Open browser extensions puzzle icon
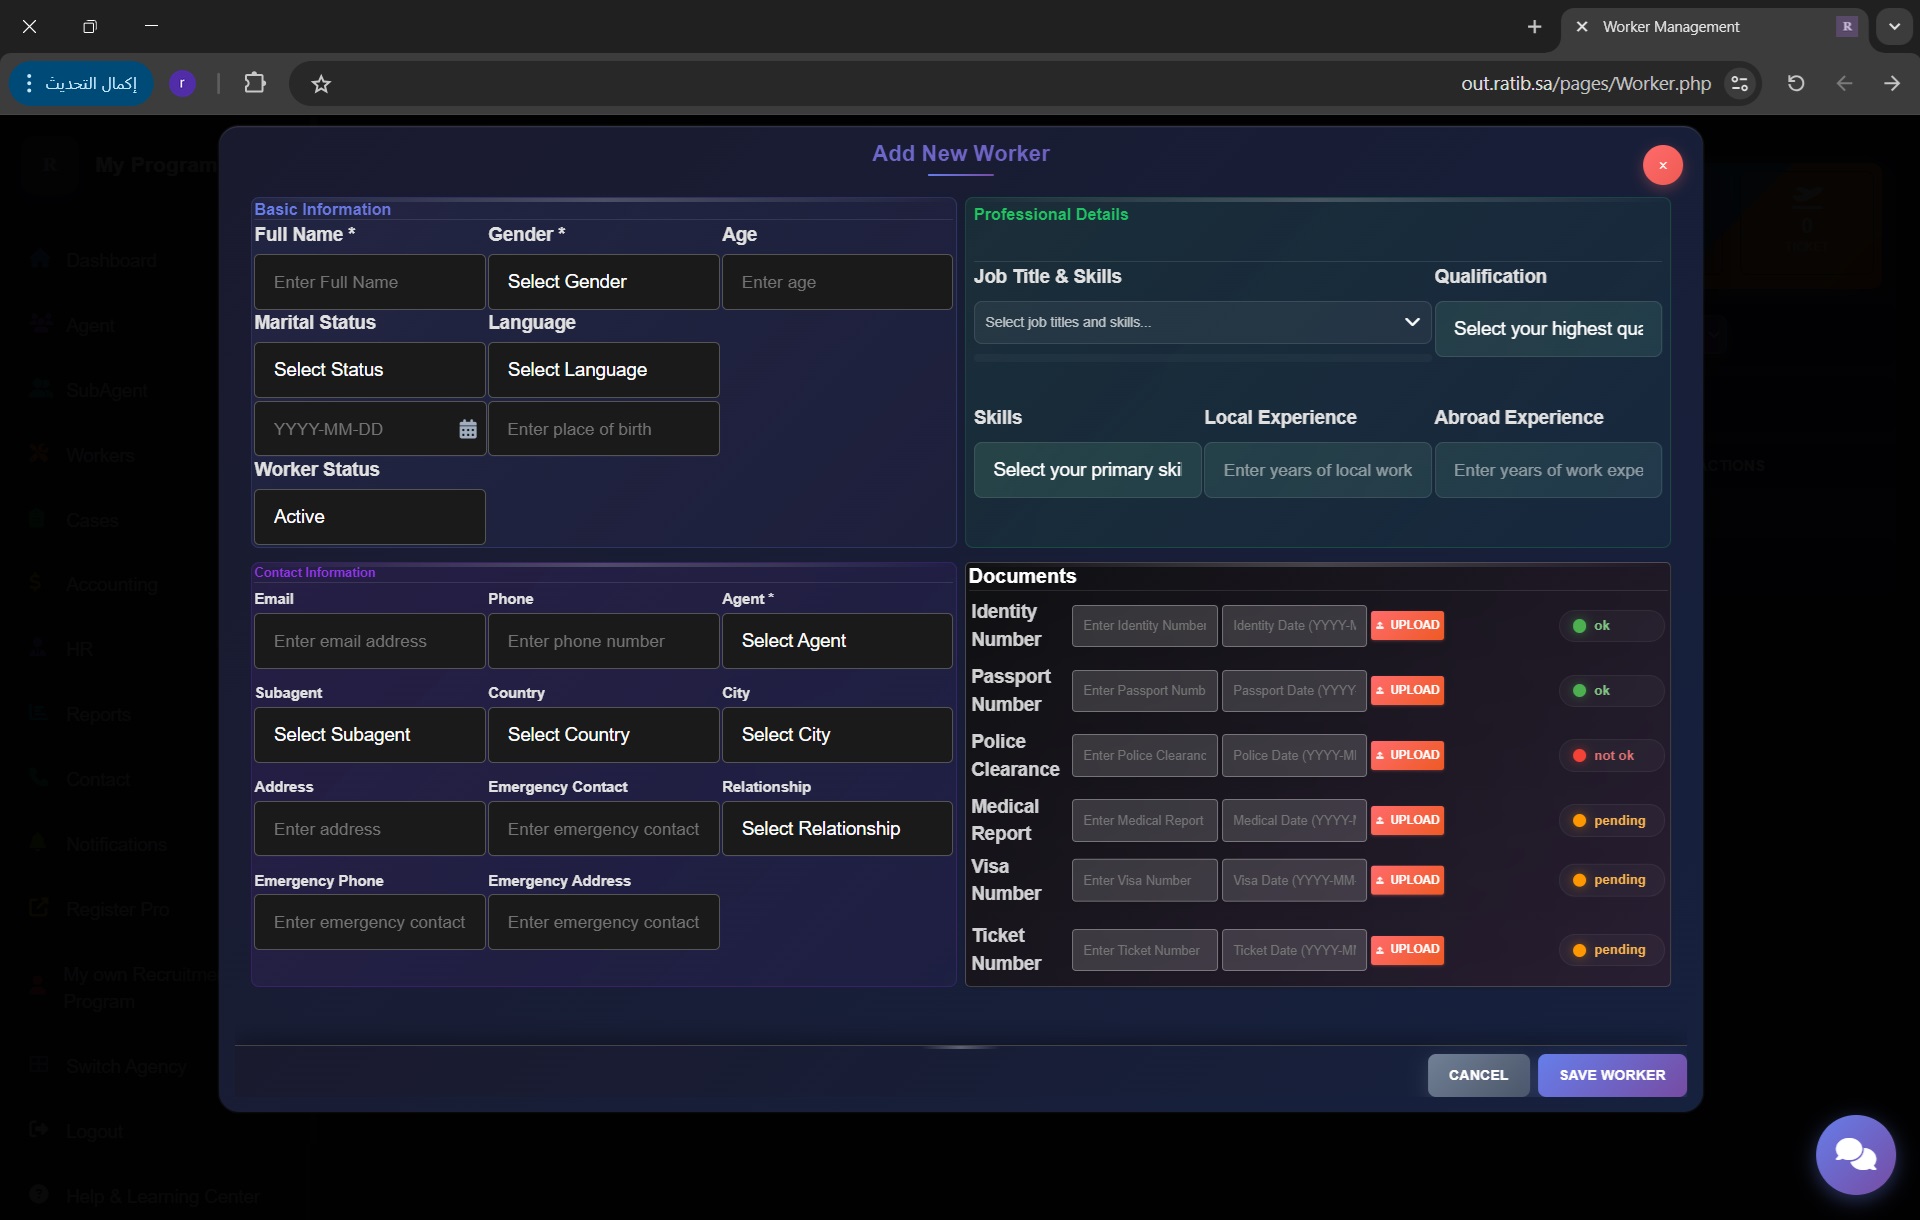Screen dimensions: 1920x1220 tap(255, 83)
